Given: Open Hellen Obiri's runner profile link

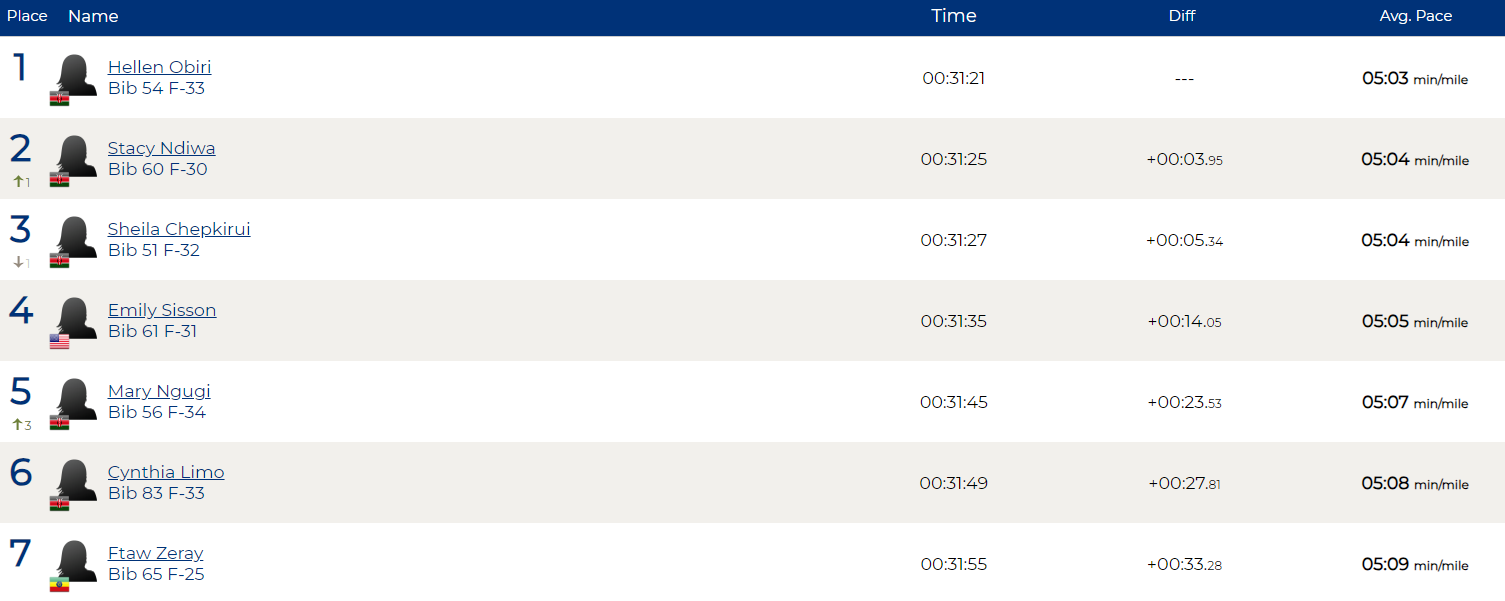Looking at the screenshot, I should pos(159,67).
